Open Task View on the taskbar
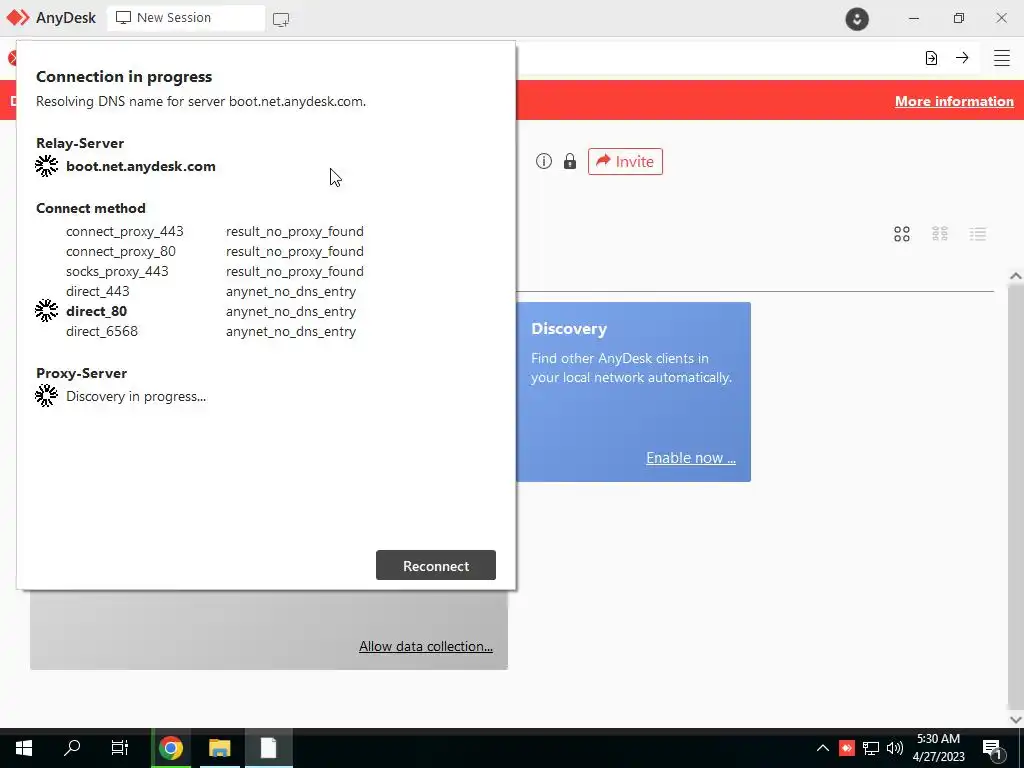This screenshot has height=768, width=1024. click(120, 748)
